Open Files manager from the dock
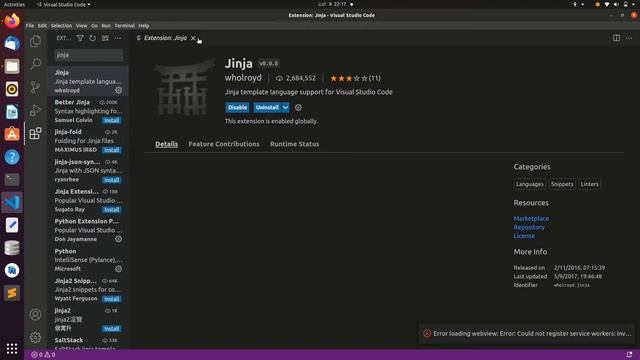Image resolution: width=640 pixels, height=360 pixels. point(12,66)
